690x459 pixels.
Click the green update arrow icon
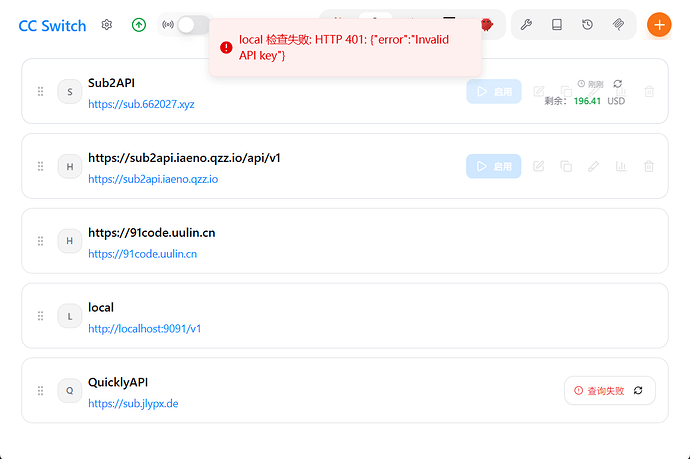pos(139,25)
